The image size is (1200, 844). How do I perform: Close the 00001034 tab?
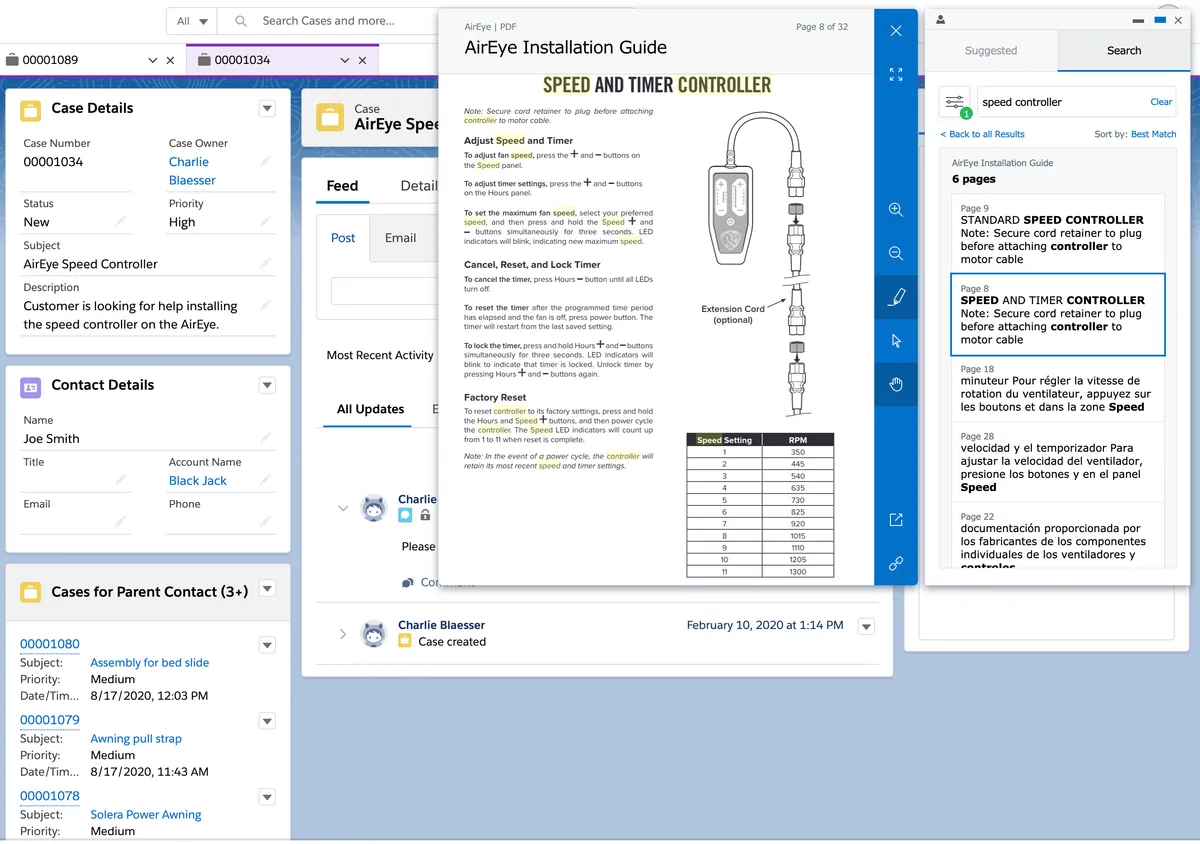pyautogui.click(x=362, y=60)
